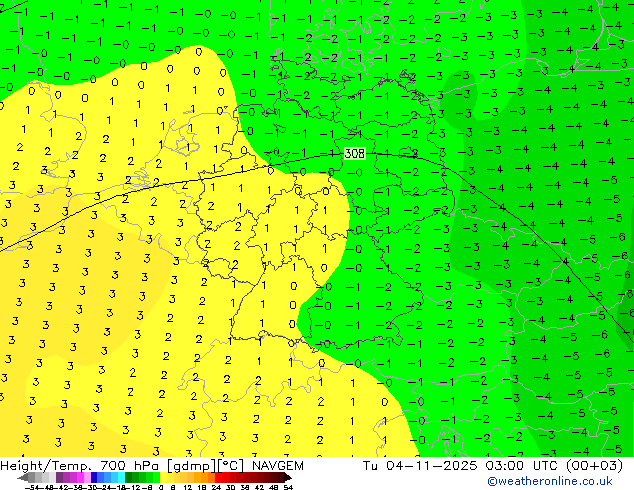Click the dark green swatch at -12 on legend

coord(128,477)
